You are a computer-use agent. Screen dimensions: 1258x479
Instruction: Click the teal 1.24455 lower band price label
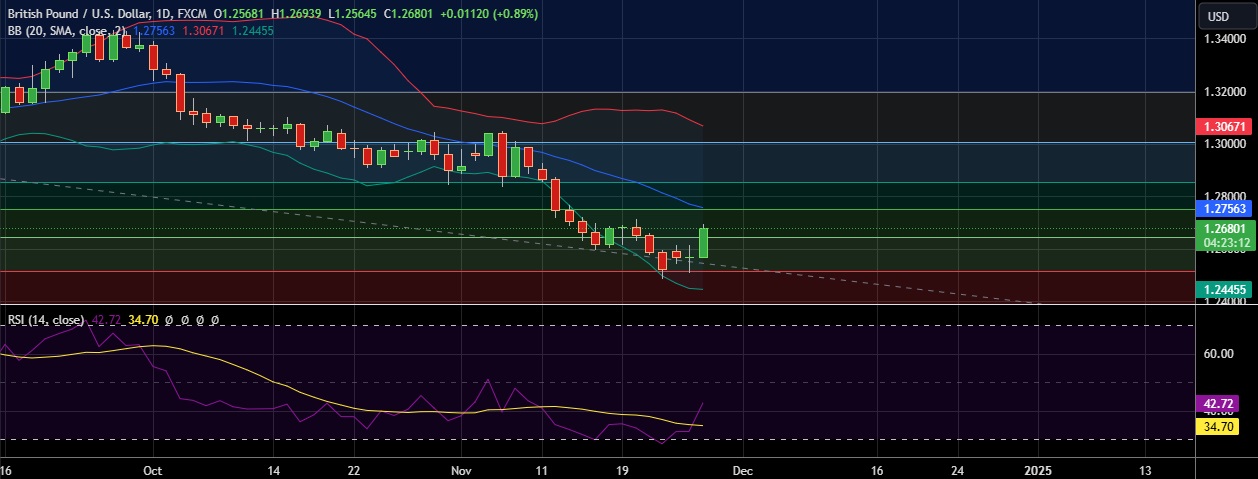[x=1226, y=289]
